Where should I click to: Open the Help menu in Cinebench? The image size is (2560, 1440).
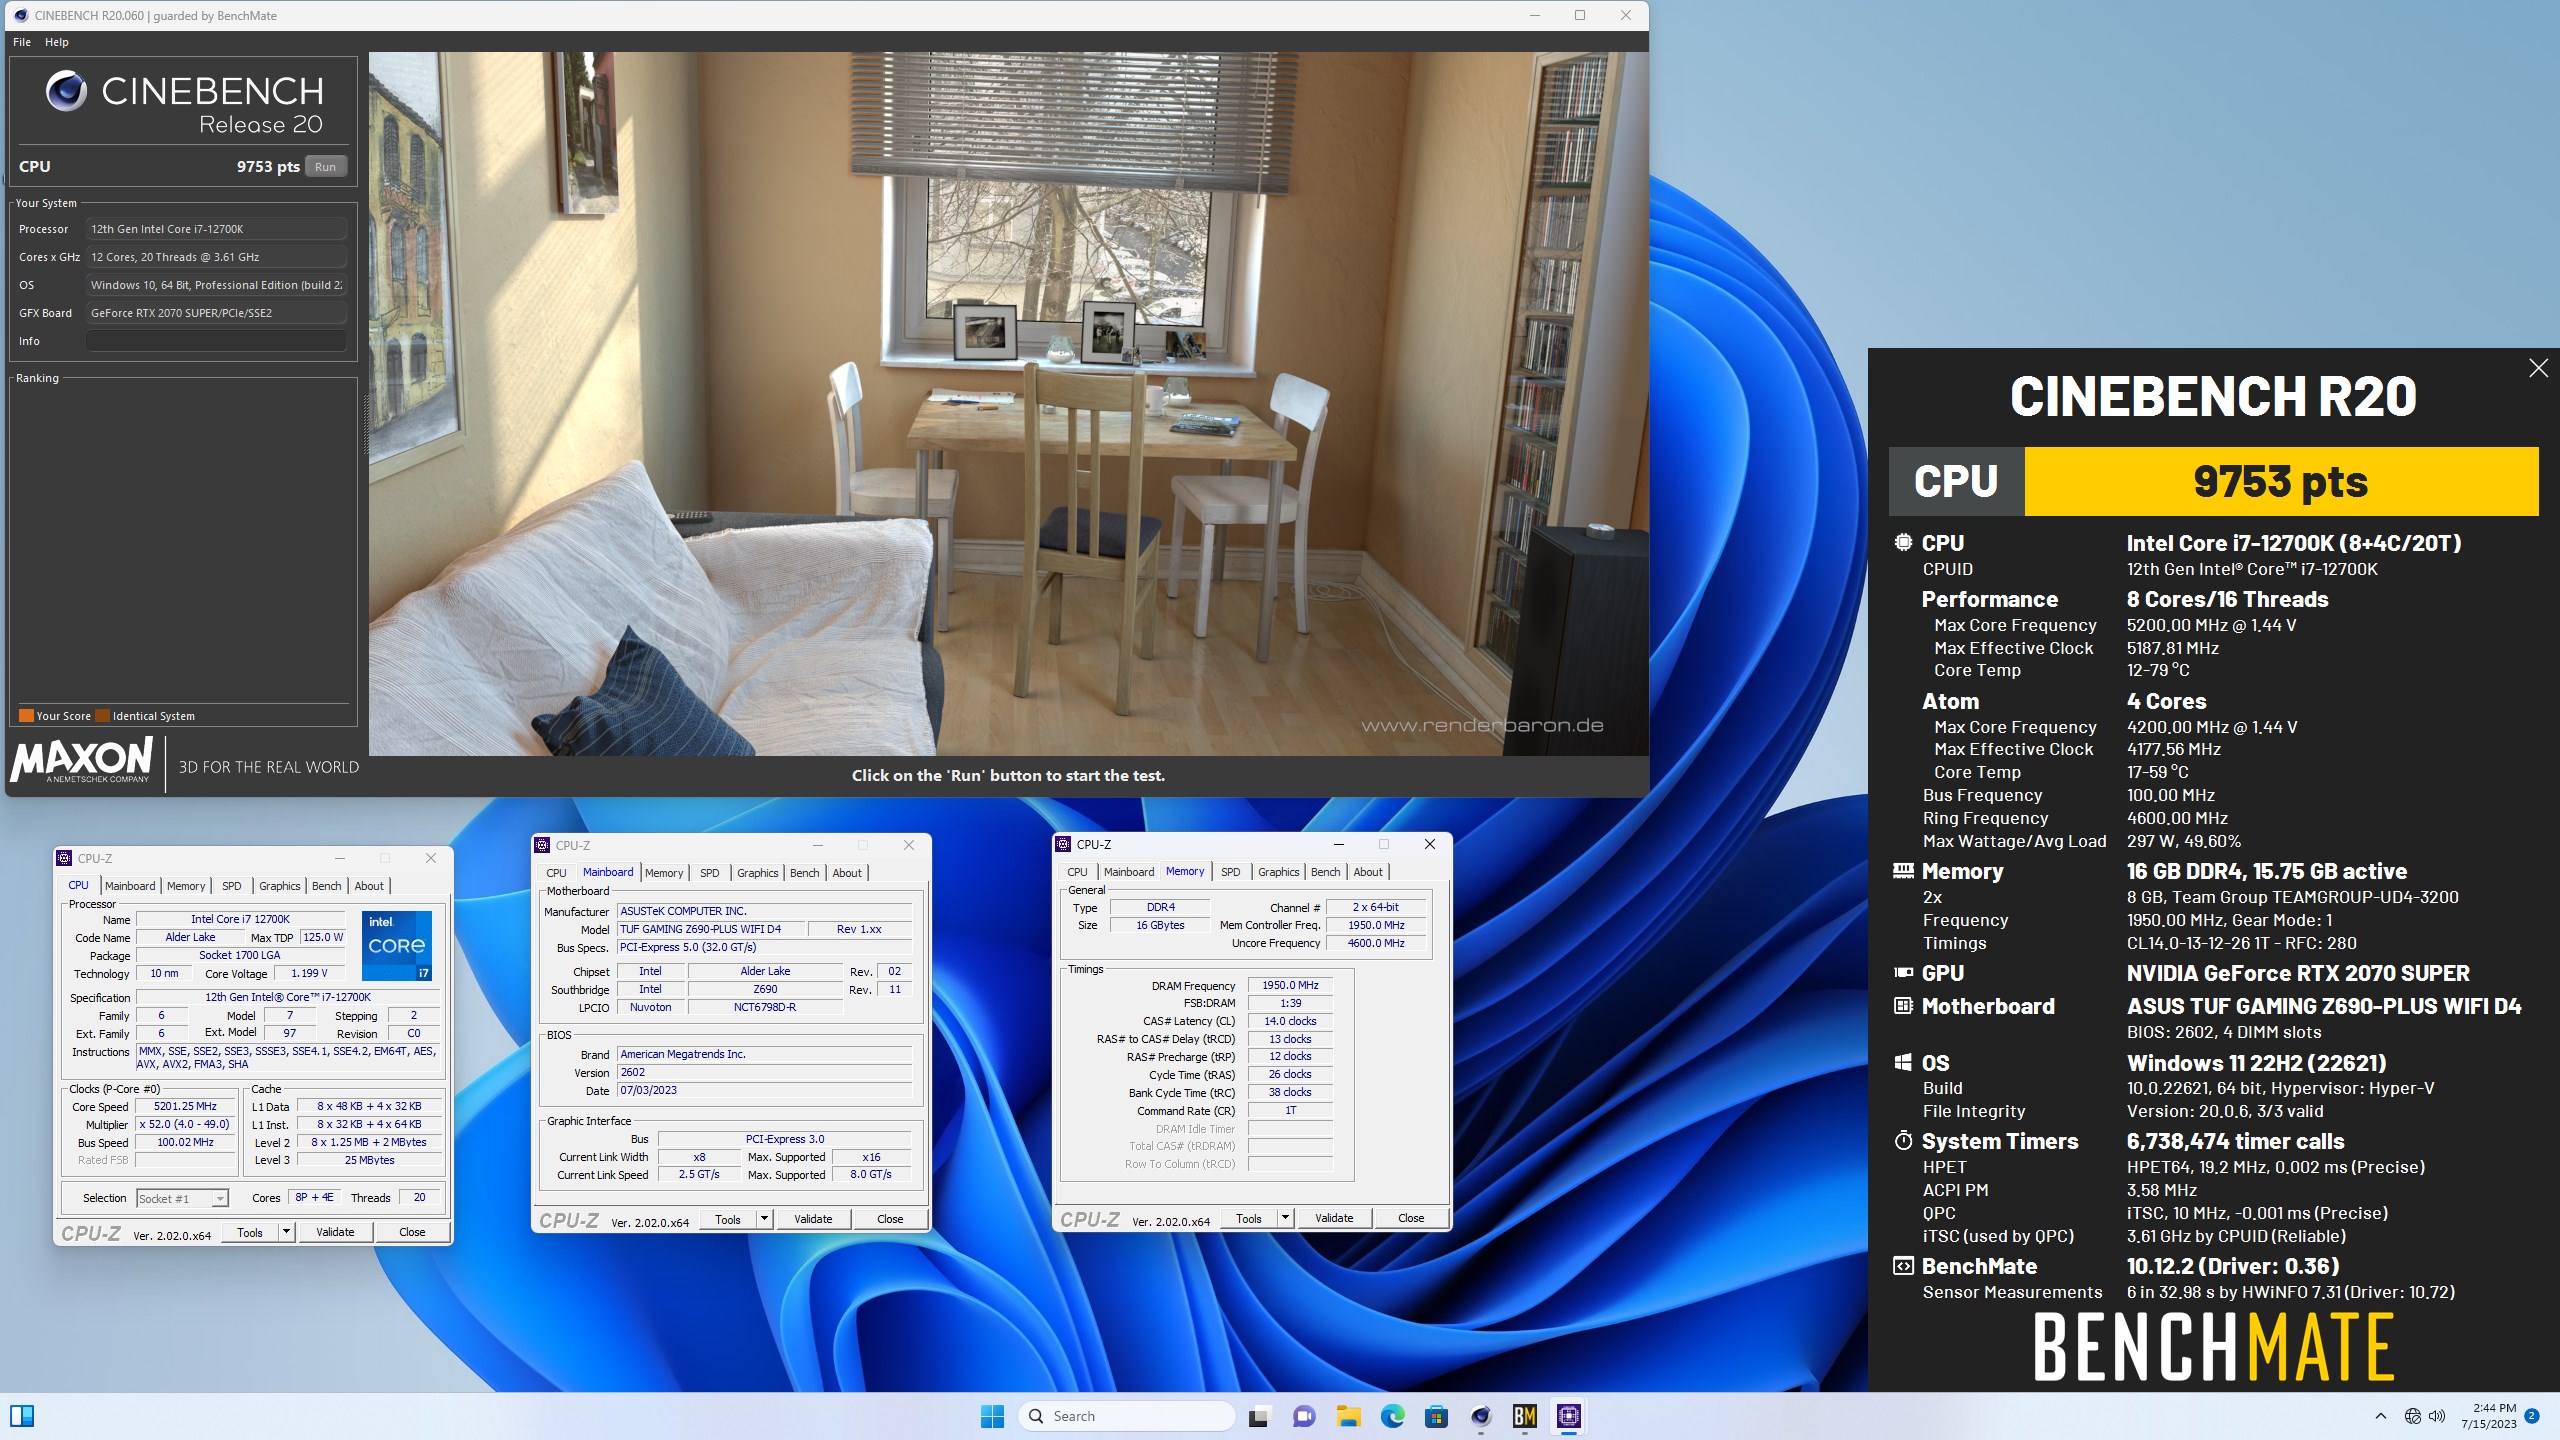pos(57,42)
